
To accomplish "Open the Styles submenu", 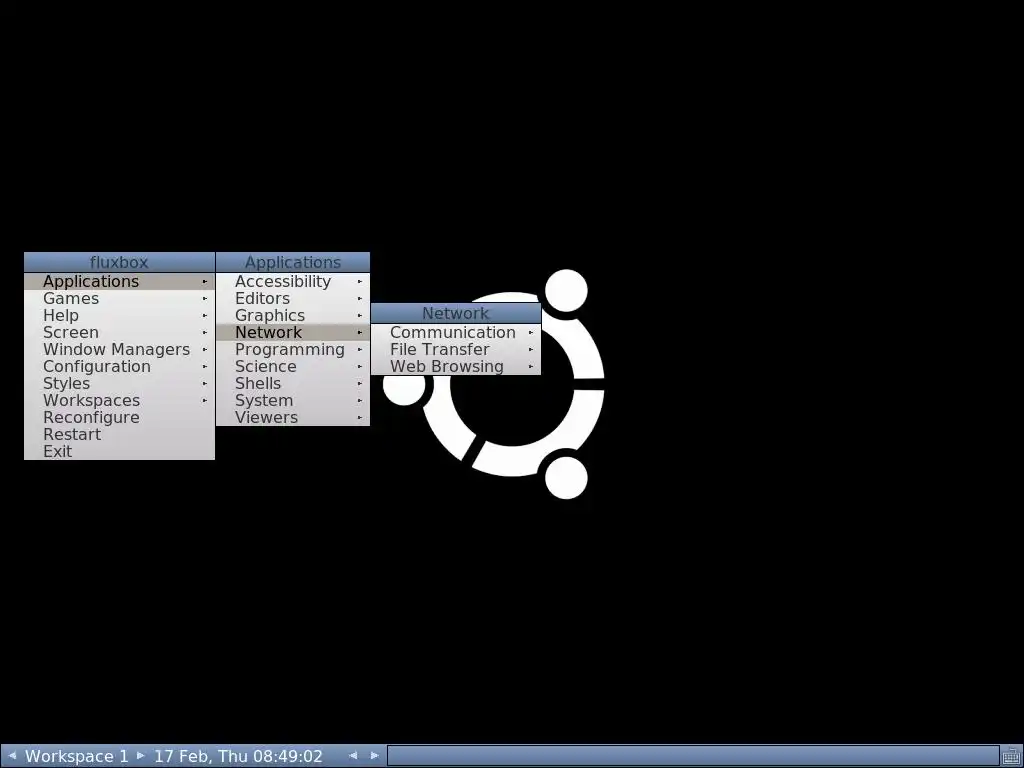I will [x=120, y=383].
